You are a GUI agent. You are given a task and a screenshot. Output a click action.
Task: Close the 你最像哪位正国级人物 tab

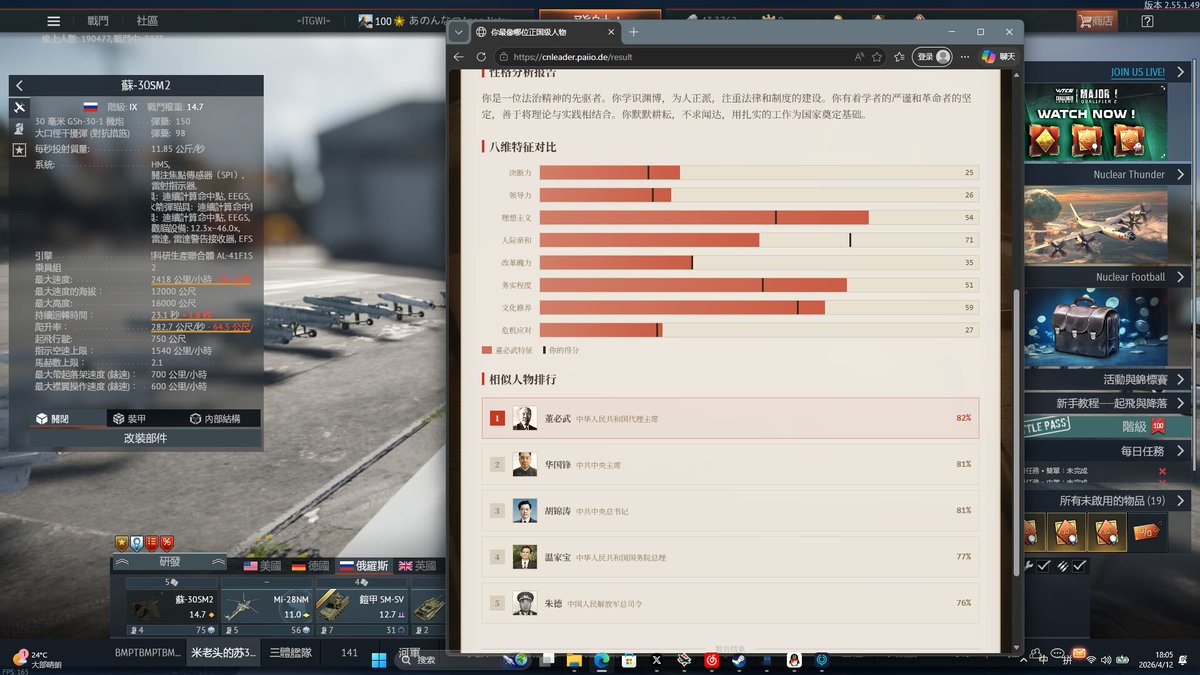pos(611,32)
